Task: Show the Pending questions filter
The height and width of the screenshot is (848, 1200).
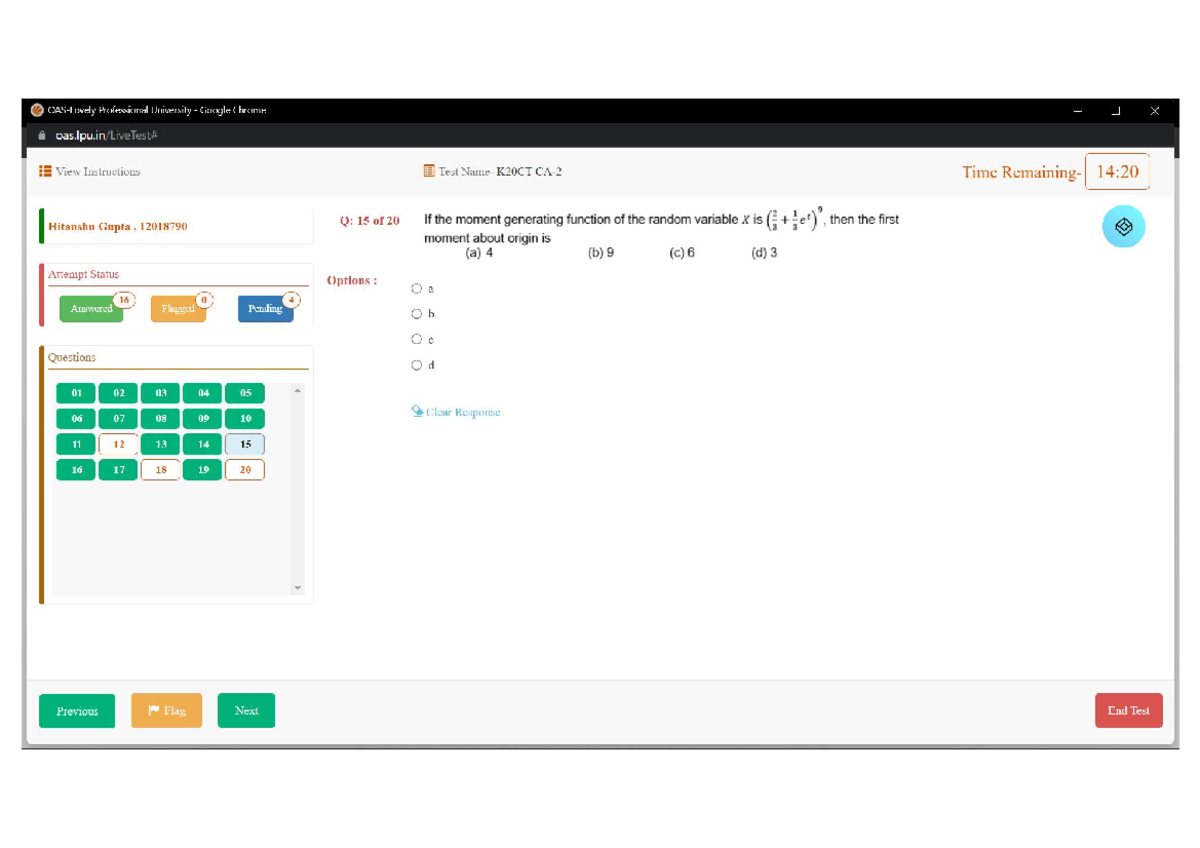Action: [265, 309]
